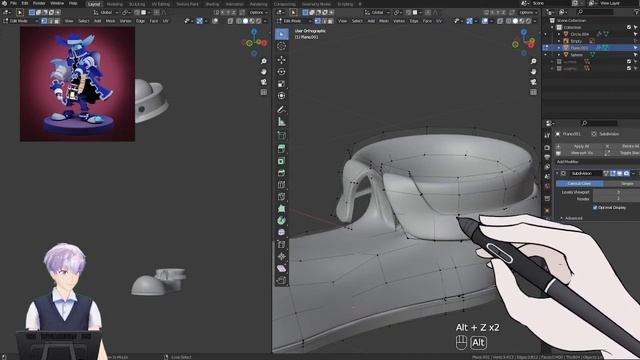This screenshot has height=360, width=640.
Task: Select the Scale tool in right viewport toolbar
Action: [281, 84]
